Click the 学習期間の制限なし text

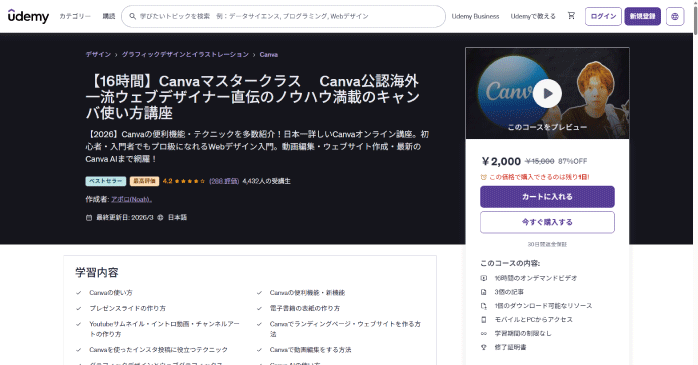[523, 333]
